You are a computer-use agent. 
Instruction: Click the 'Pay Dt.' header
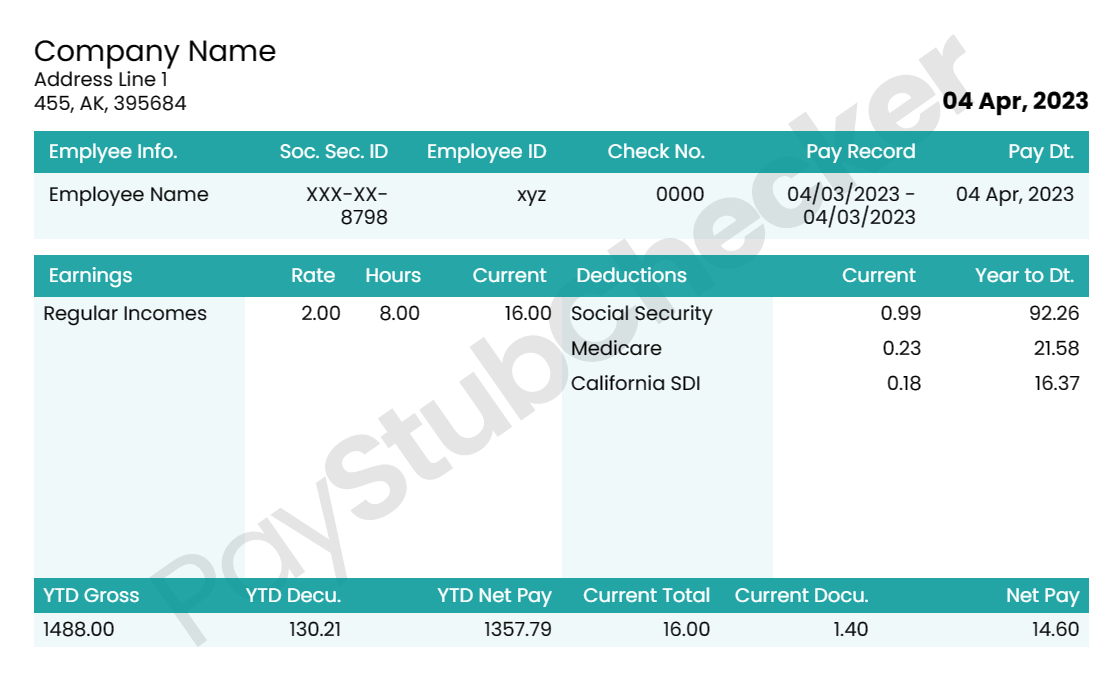pos(1041,152)
